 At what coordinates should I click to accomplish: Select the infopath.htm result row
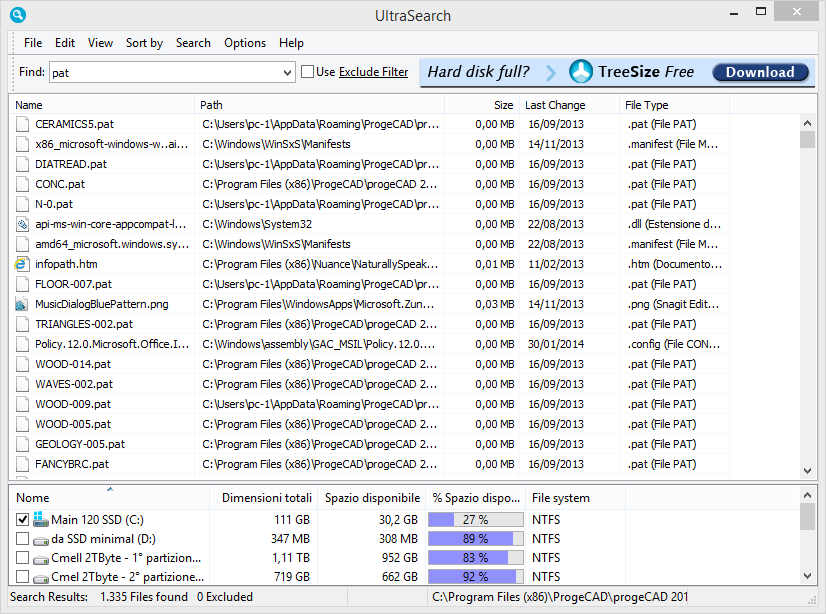[x=370, y=264]
